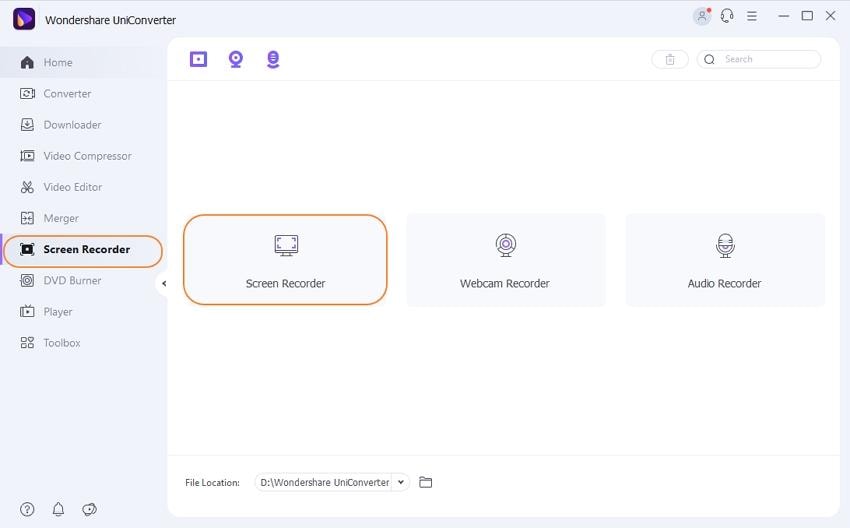Click the DVD Burner disc icon
This screenshot has width=850, height=528.
point(27,281)
